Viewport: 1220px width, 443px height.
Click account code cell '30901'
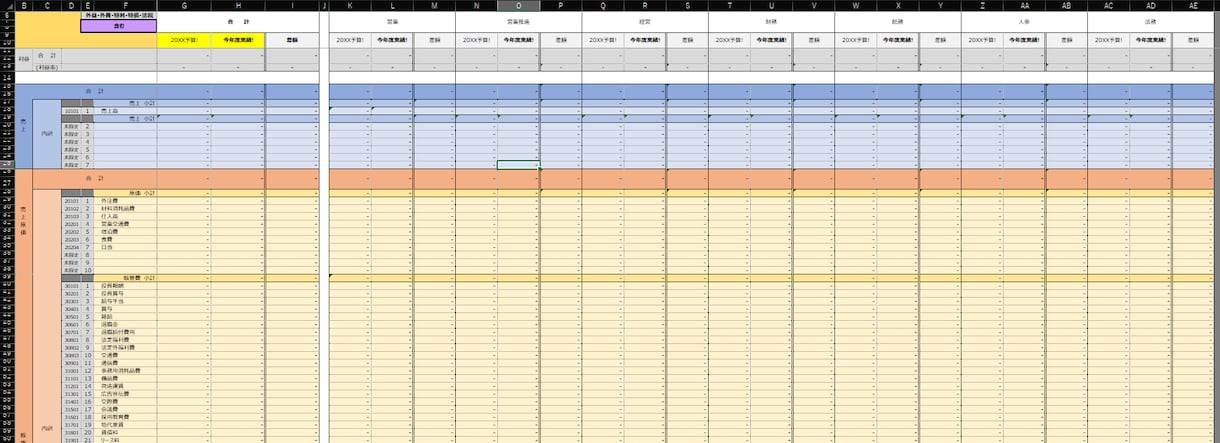point(71,363)
